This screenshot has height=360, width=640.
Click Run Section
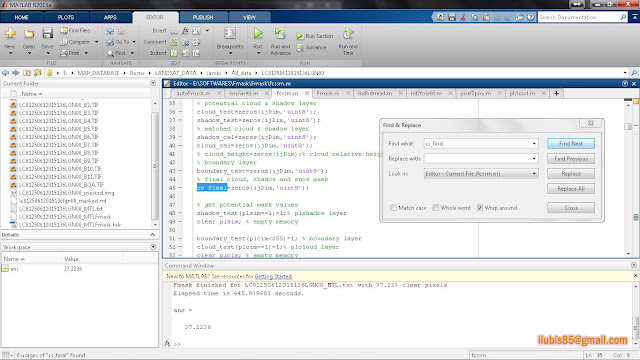pos(315,36)
